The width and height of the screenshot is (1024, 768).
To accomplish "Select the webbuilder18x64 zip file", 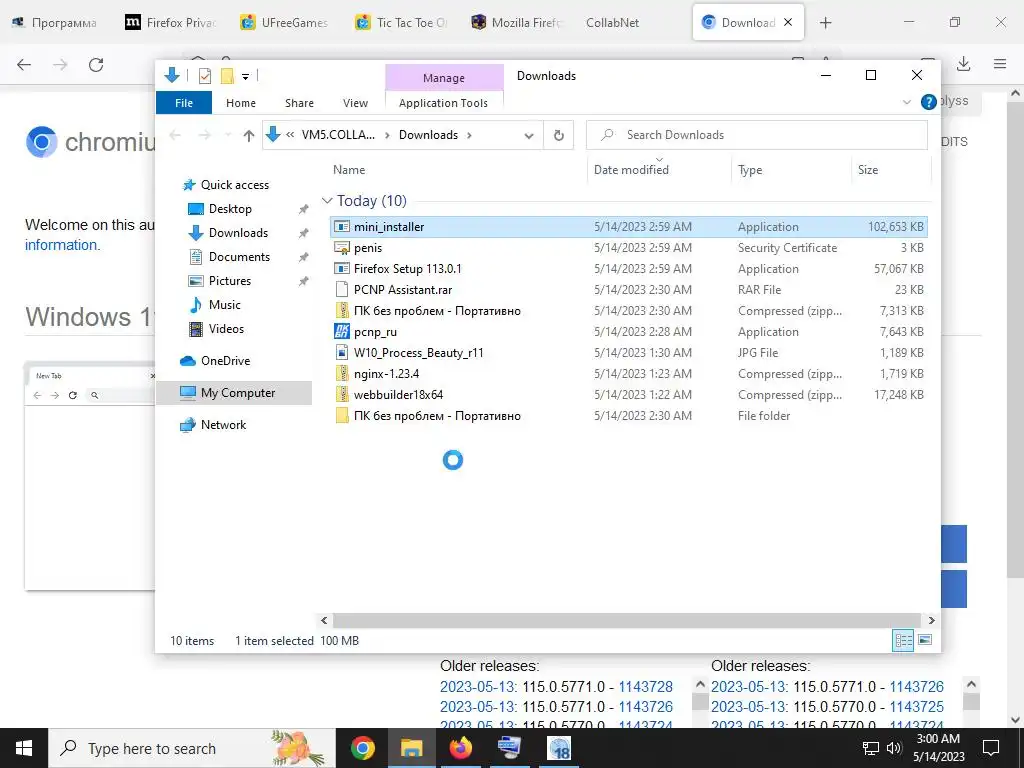I will (x=628, y=394).
